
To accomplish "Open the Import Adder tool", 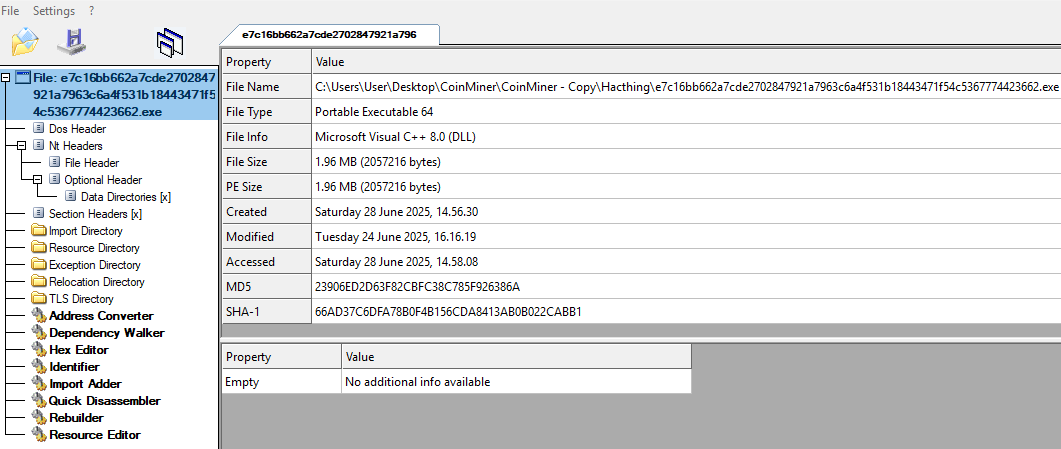I will click(85, 384).
